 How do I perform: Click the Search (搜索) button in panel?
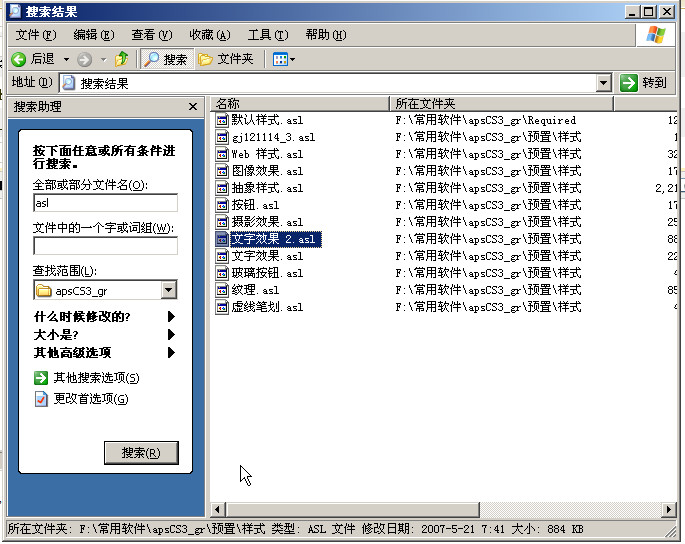coord(141,453)
